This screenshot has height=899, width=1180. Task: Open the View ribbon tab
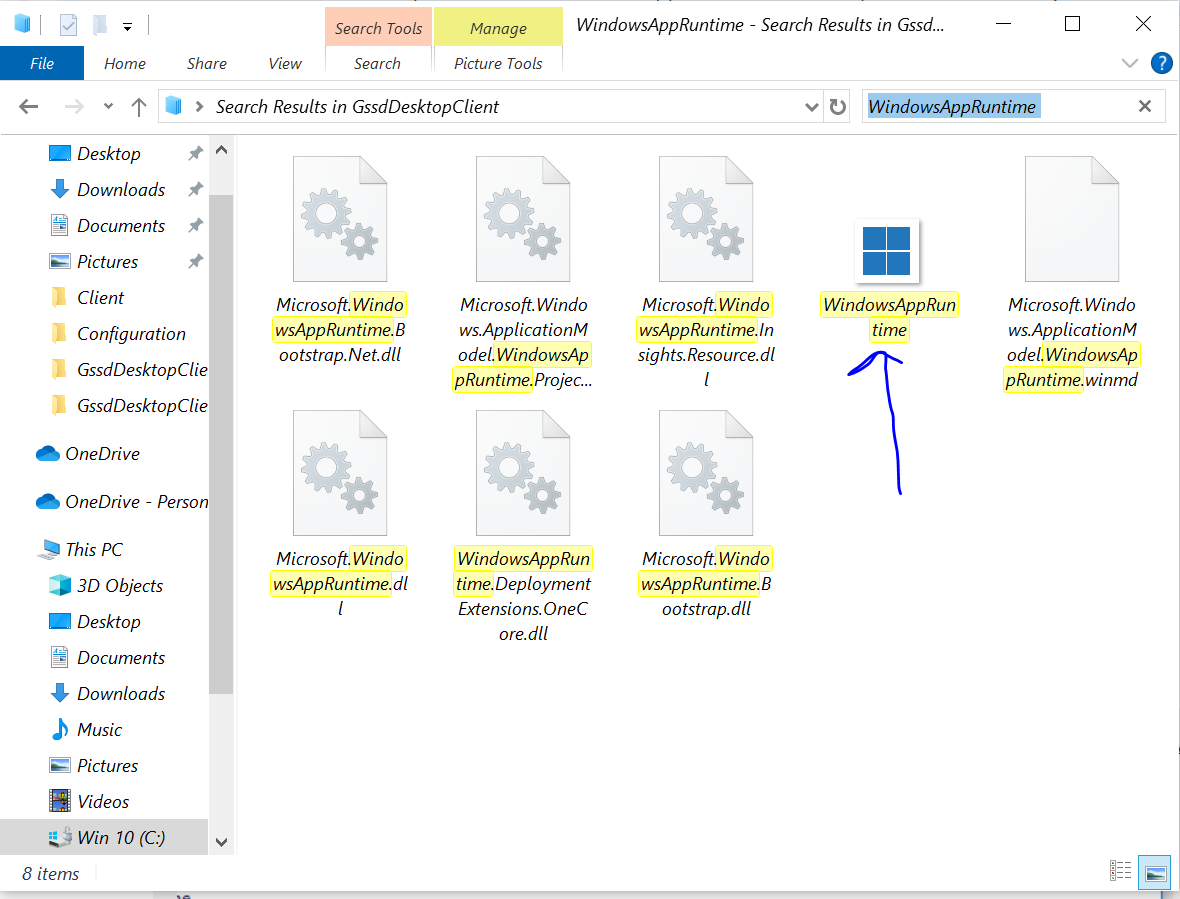click(x=285, y=64)
